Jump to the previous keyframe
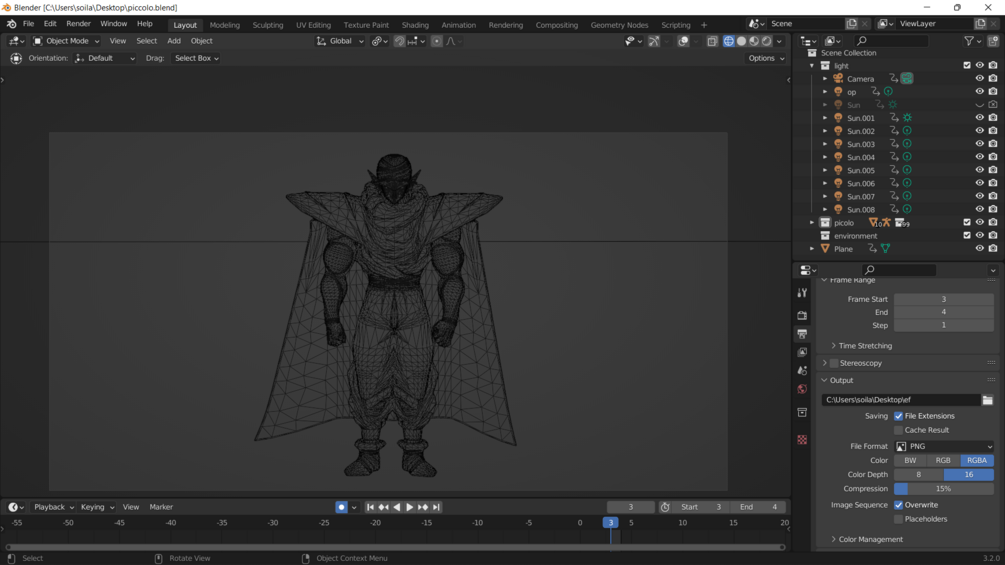Image resolution: width=1005 pixels, height=565 pixels. (x=383, y=507)
